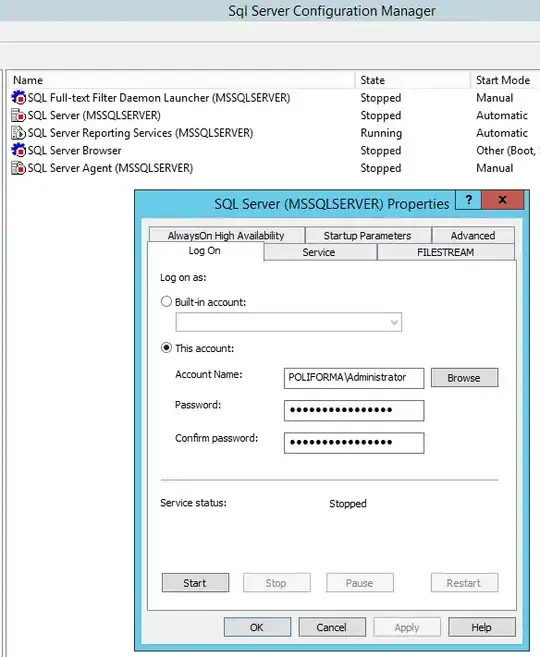This screenshot has width=540, height=657.
Task: Click the Apply button
Action: point(407,627)
